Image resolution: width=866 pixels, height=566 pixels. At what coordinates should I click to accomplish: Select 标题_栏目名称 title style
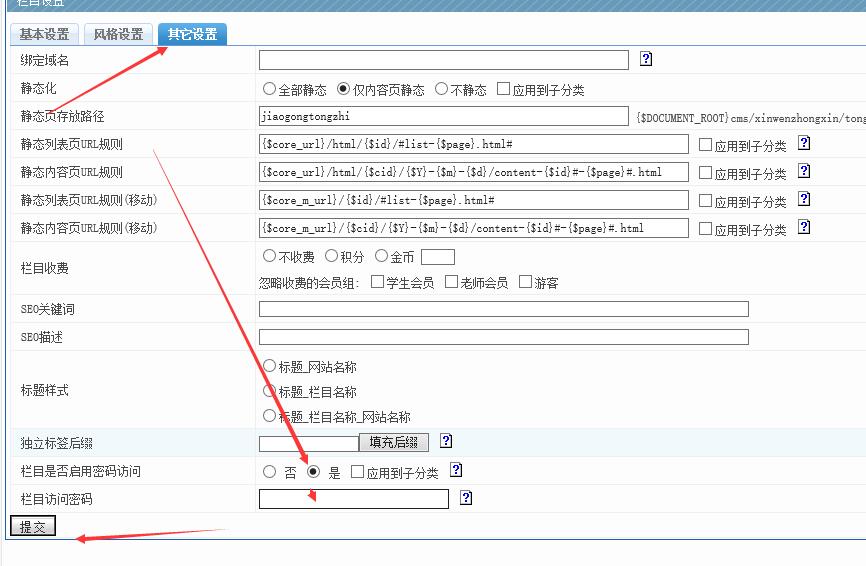[269, 391]
